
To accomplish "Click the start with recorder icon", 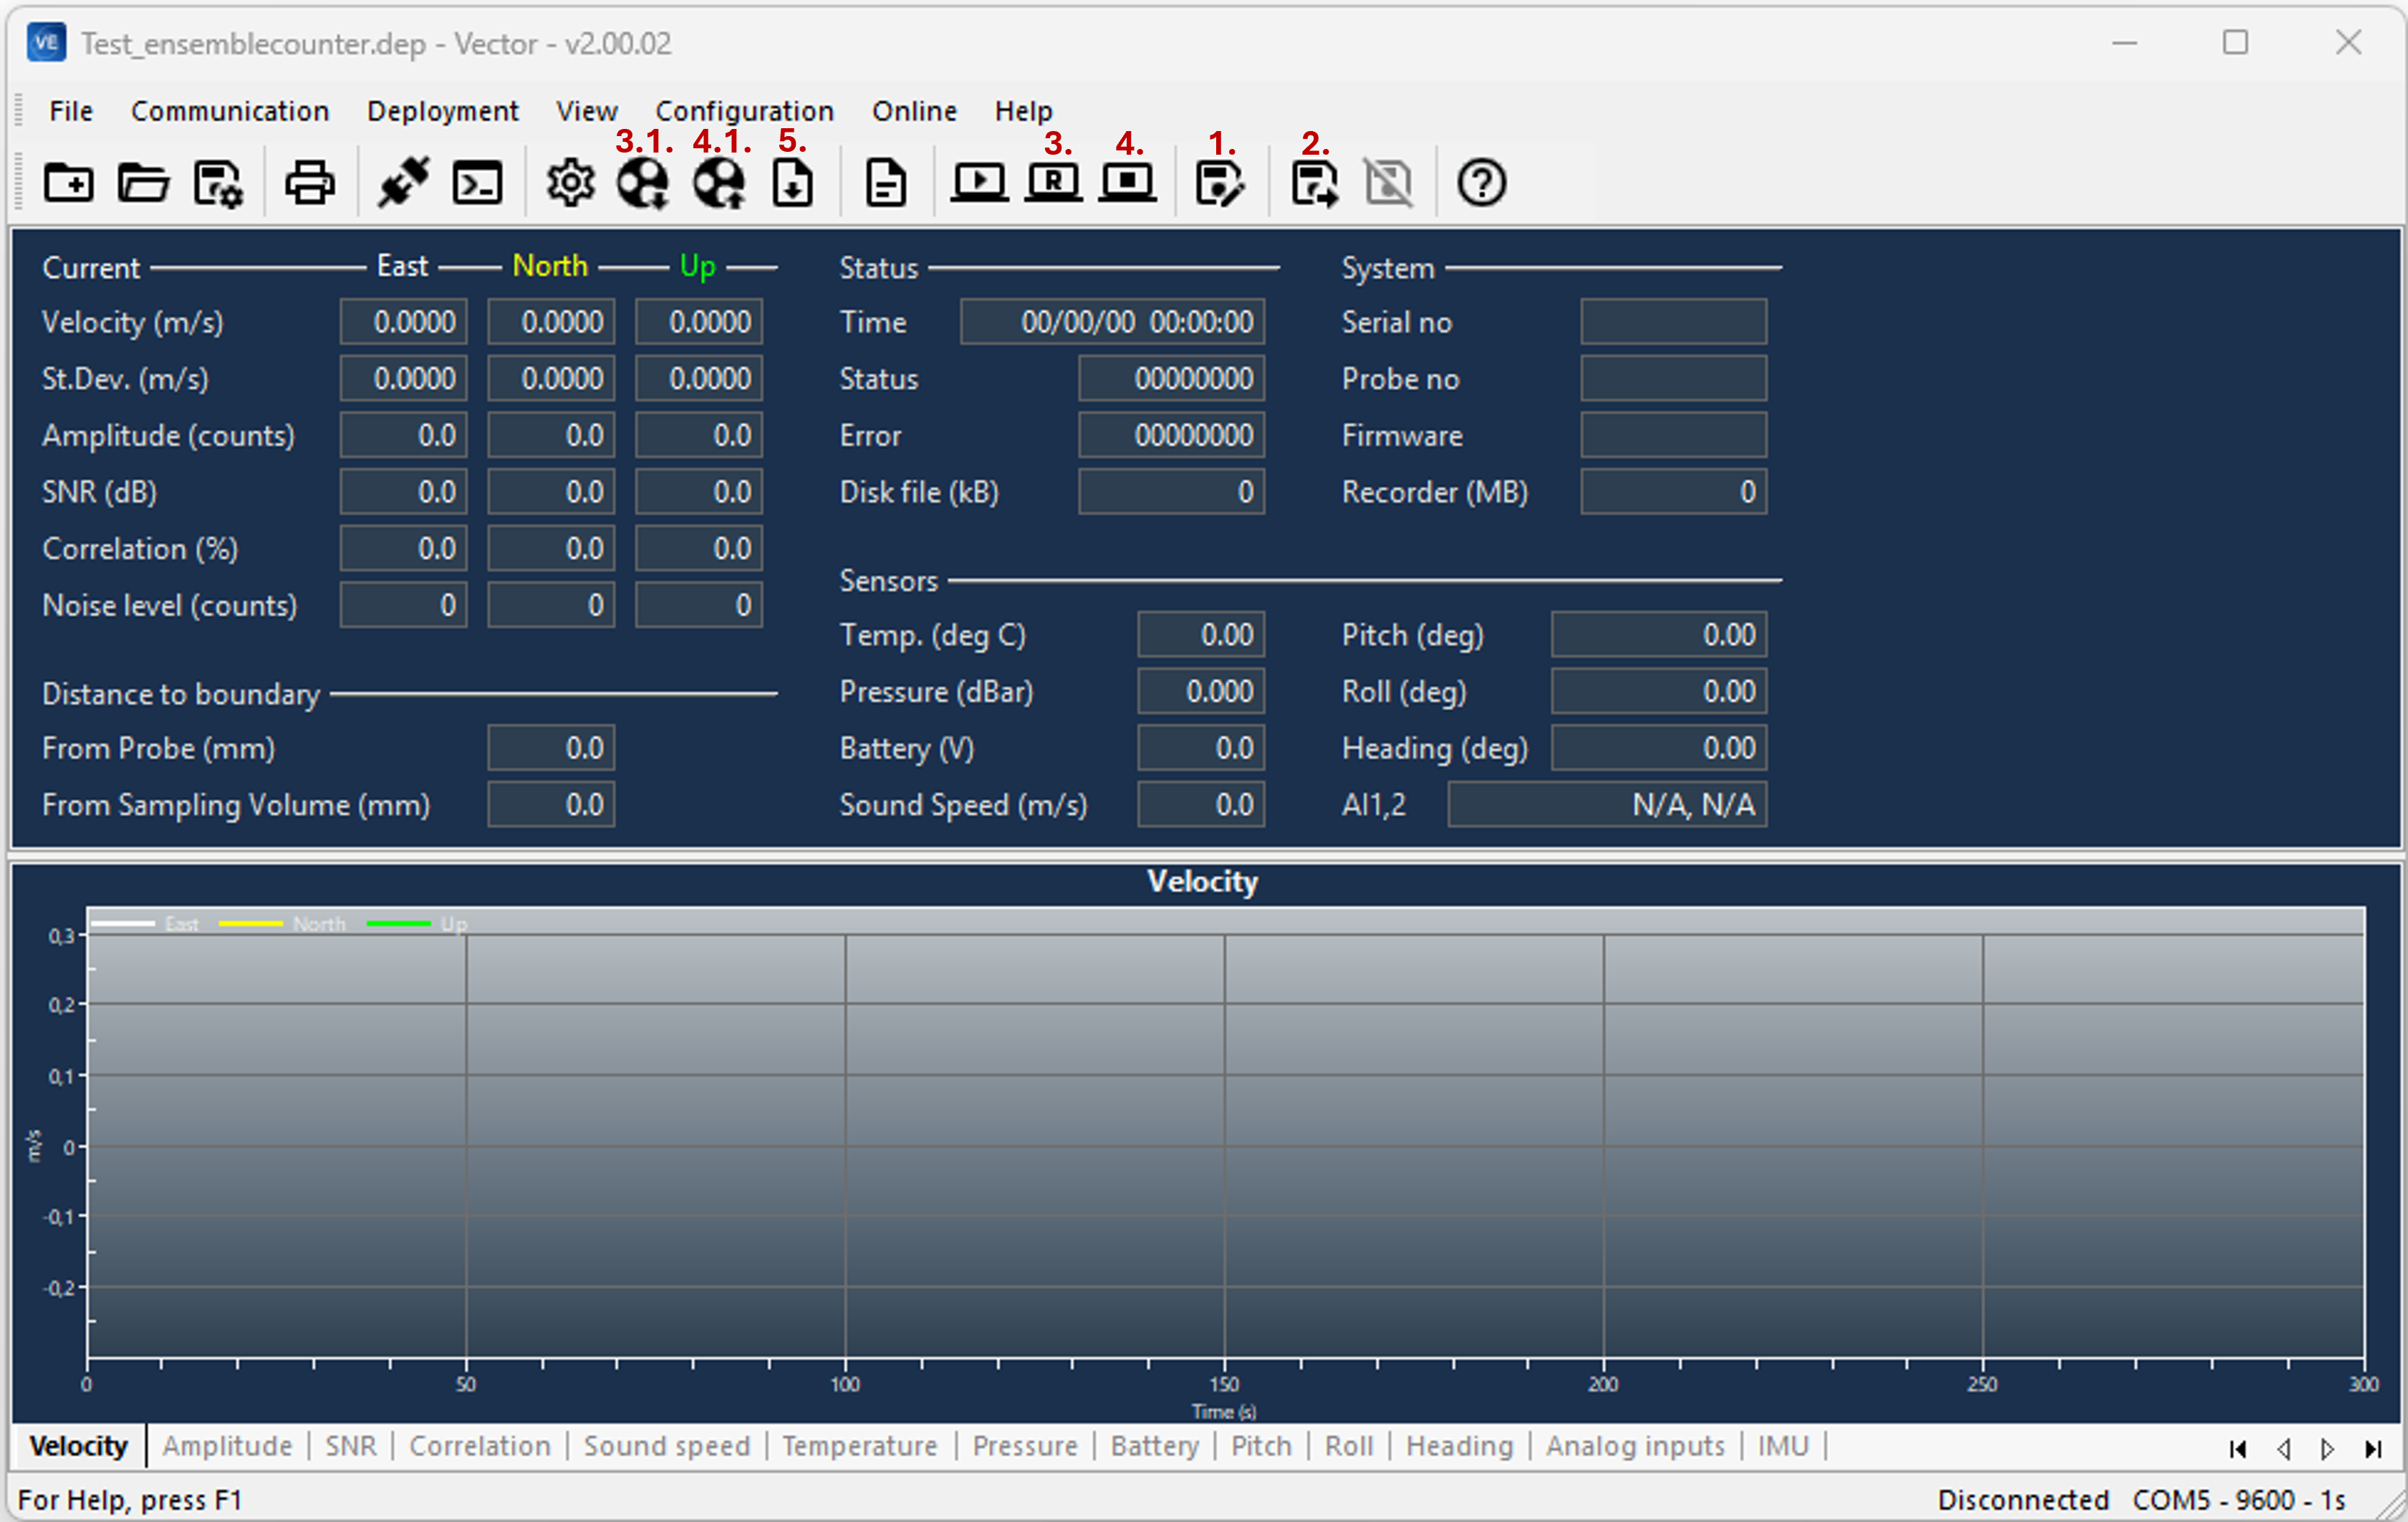I will pos(1053,183).
